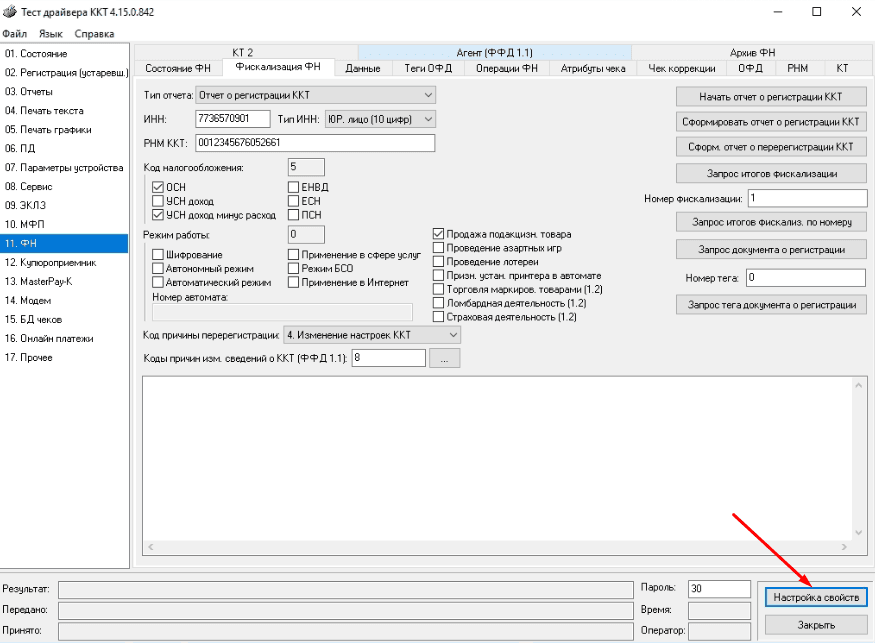Switch to the Состояние ФН tab
875x643 pixels.
[177, 69]
